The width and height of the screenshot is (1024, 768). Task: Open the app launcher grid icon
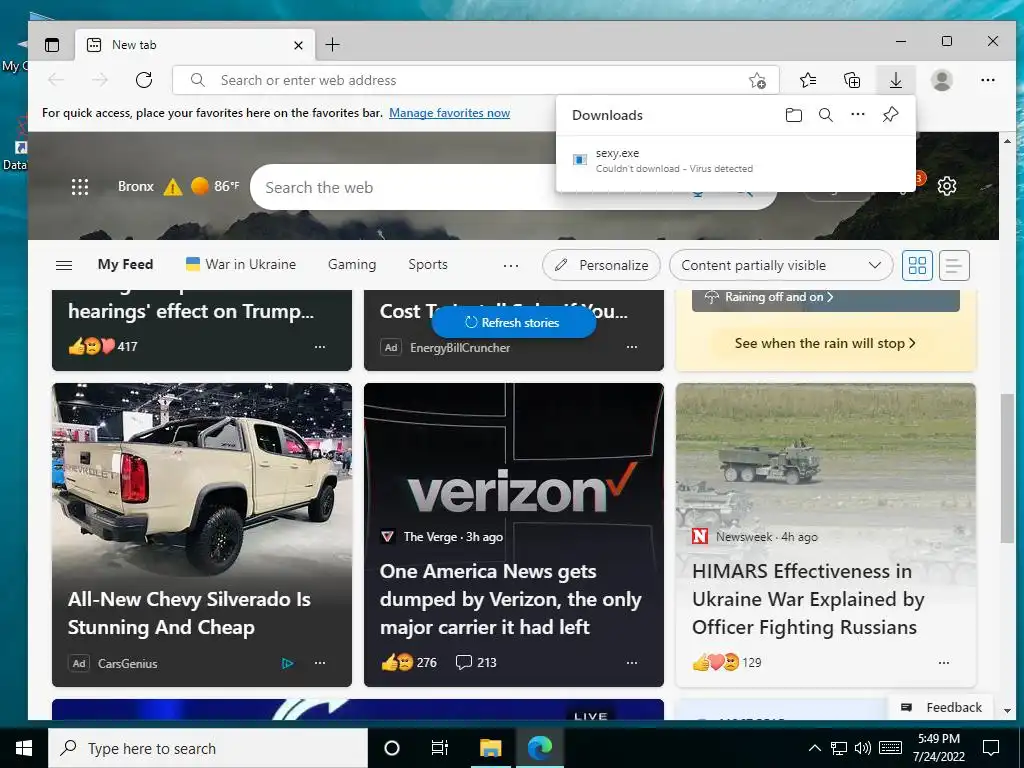pos(80,187)
